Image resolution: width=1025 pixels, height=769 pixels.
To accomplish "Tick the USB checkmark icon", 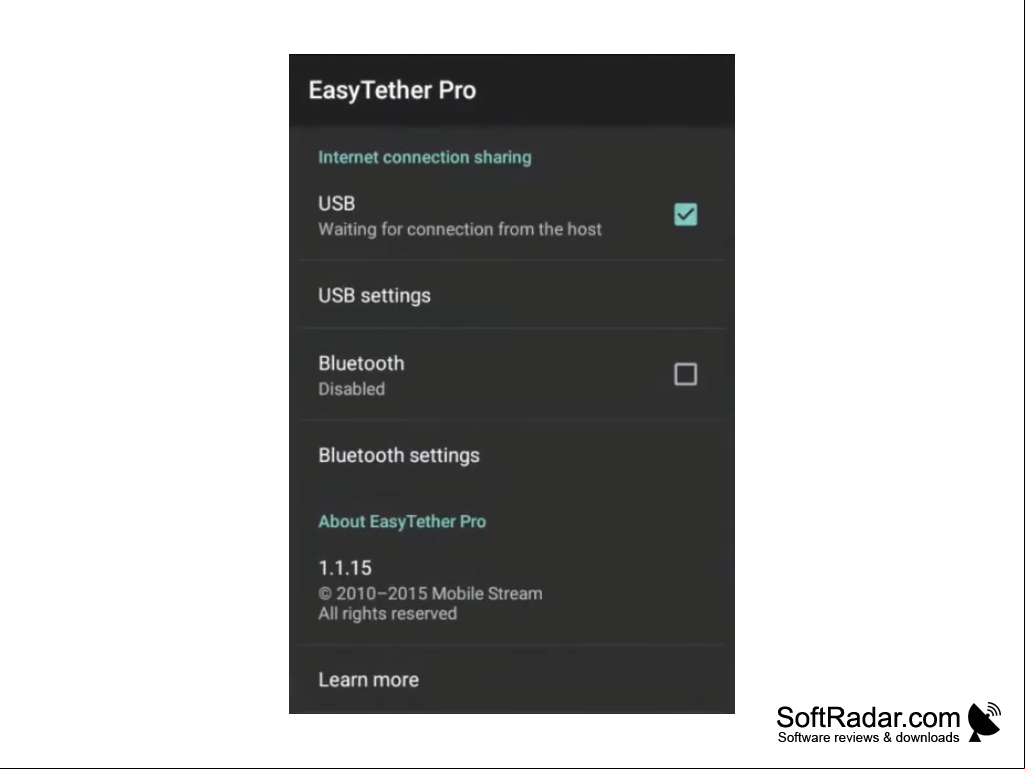I will pyautogui.click(x=685, y=214).
